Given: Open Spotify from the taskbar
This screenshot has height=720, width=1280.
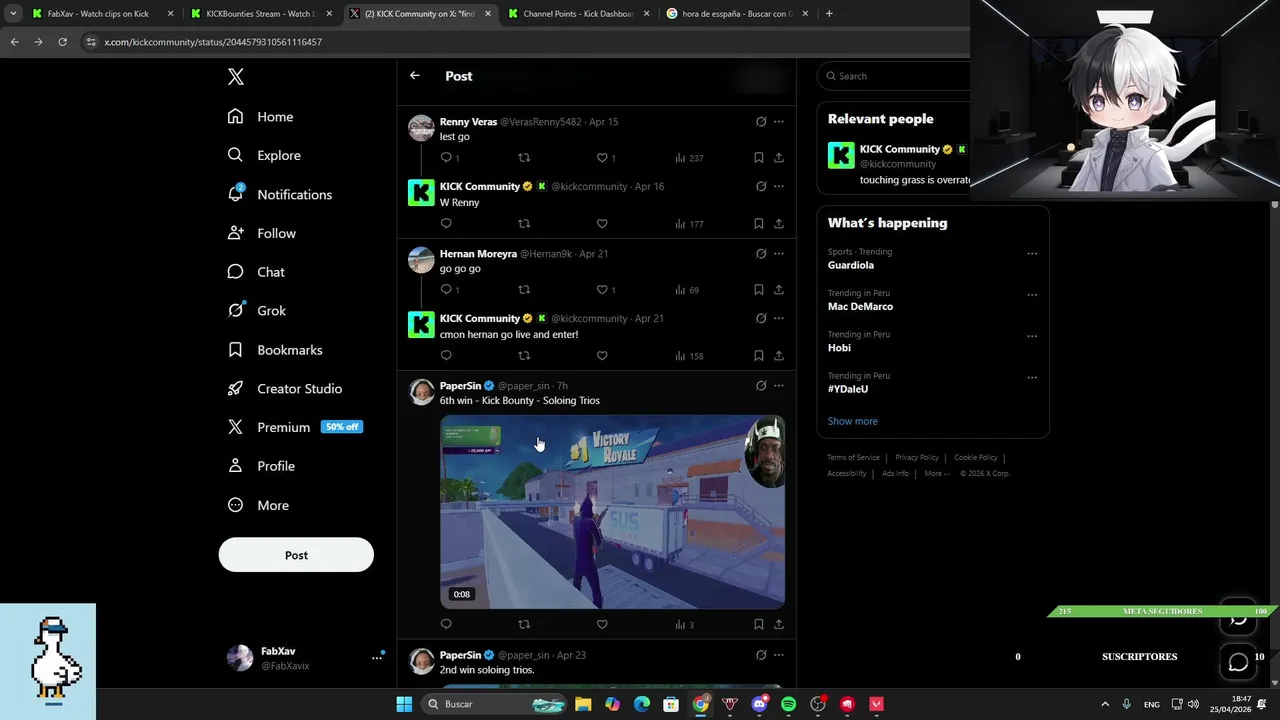Looking at the screenshot, I should click(788, 704).
